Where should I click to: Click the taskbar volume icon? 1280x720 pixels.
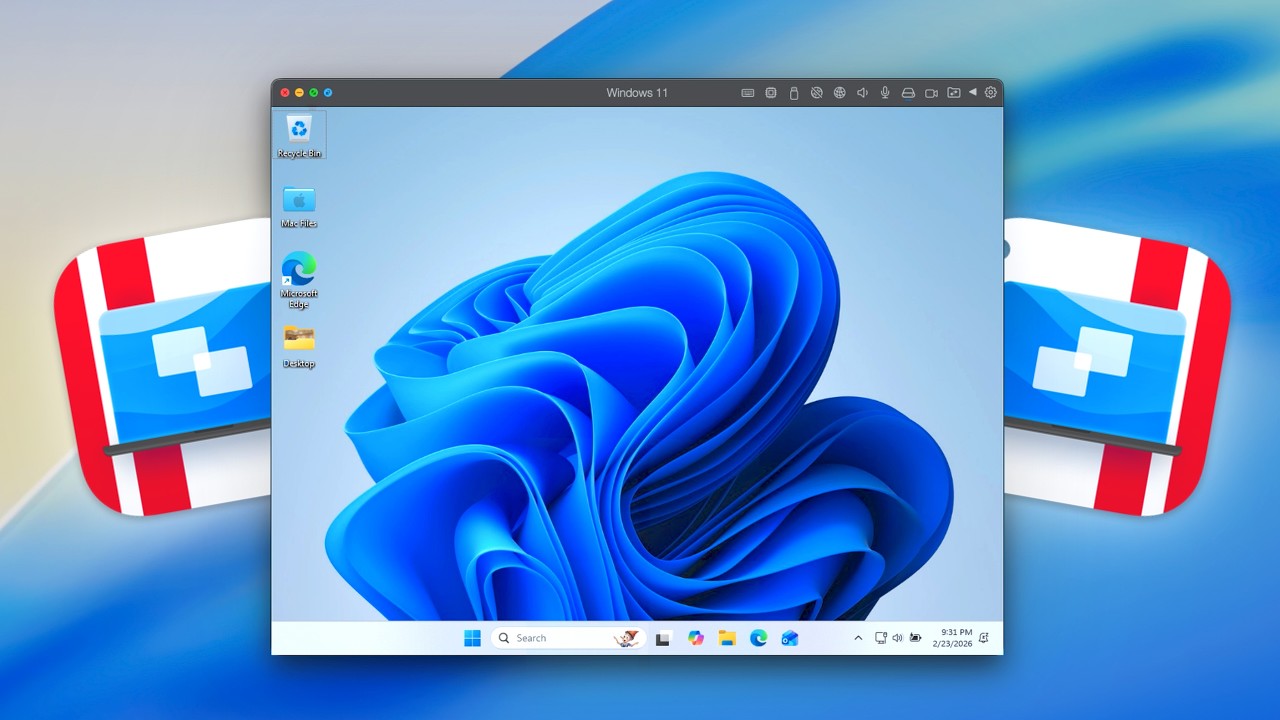[x=897, y=638]
